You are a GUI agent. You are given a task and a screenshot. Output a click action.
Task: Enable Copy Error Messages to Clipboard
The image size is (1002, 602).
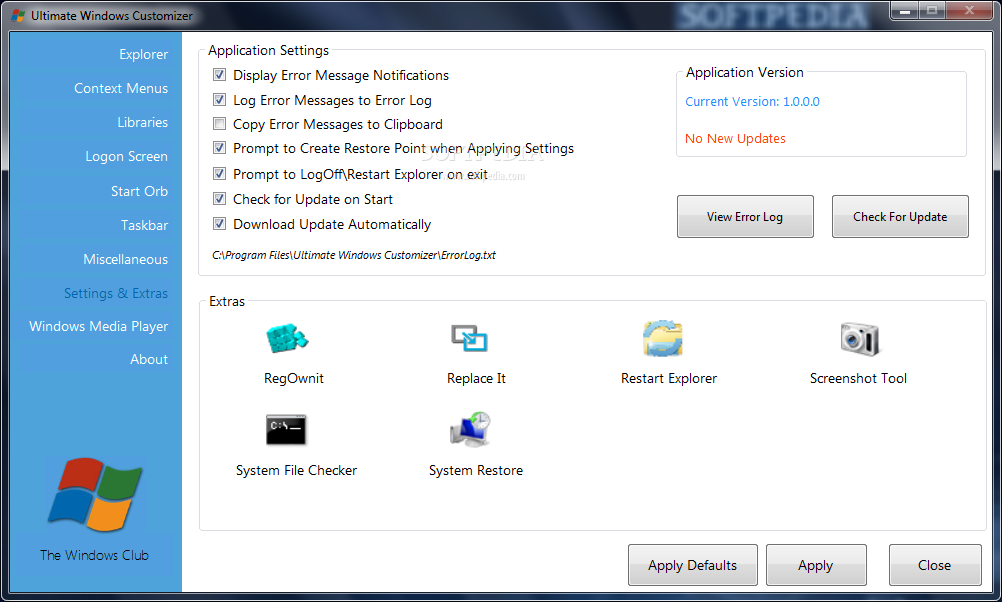219,123
